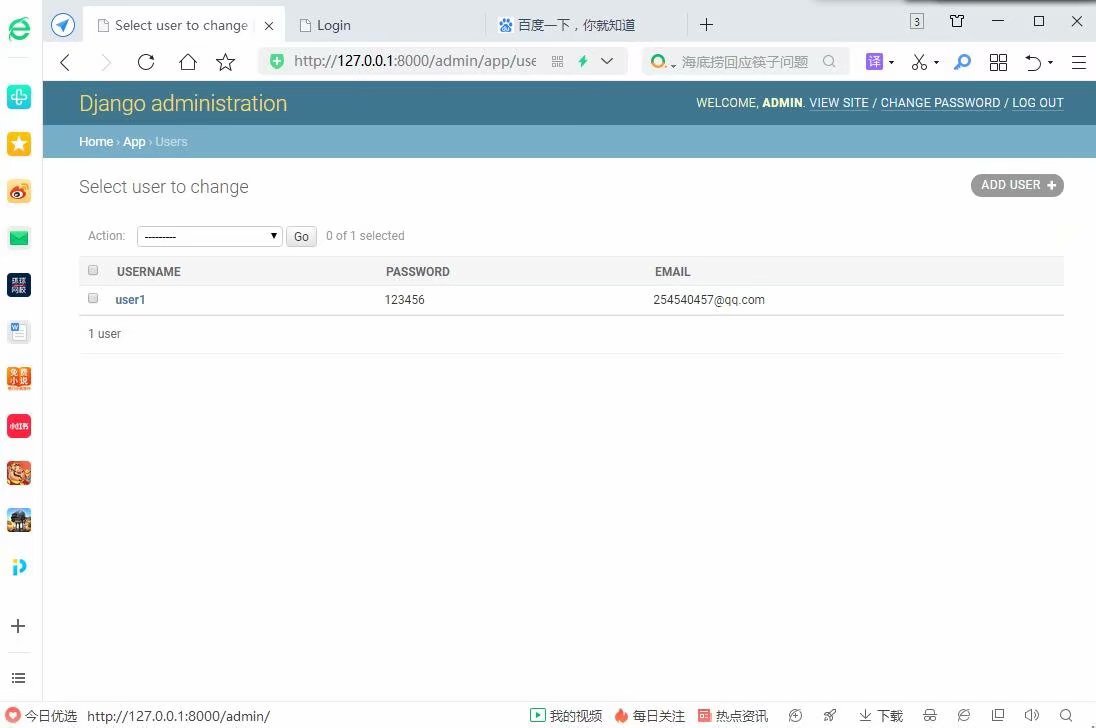Screen dimensions: 1096x728
Task: Click the tab count indicator showing 3
Action: pyautogui.click(x=916, y=22)
